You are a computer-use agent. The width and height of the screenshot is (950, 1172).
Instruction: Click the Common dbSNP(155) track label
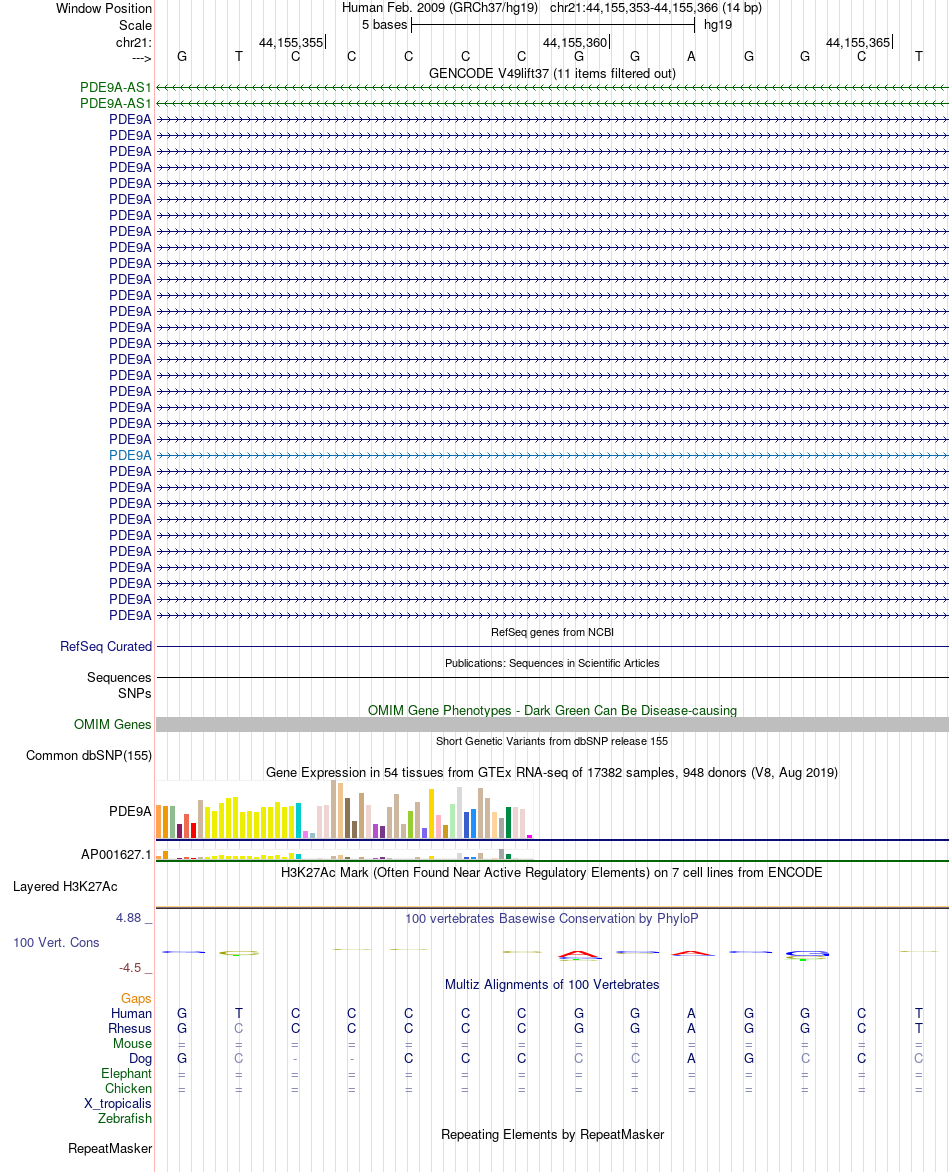click(89, 756)
